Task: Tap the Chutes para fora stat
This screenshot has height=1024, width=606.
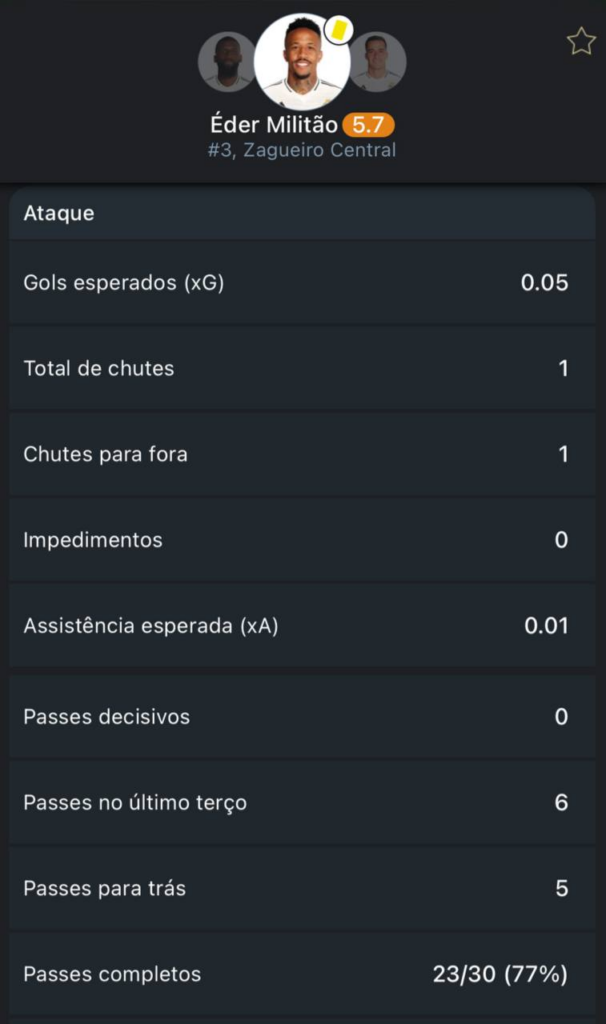Action: [302, 454]
